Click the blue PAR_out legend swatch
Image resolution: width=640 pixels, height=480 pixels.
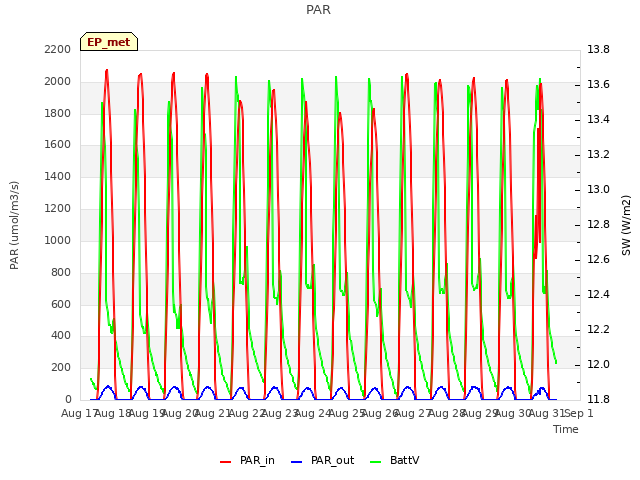[296, 462]
